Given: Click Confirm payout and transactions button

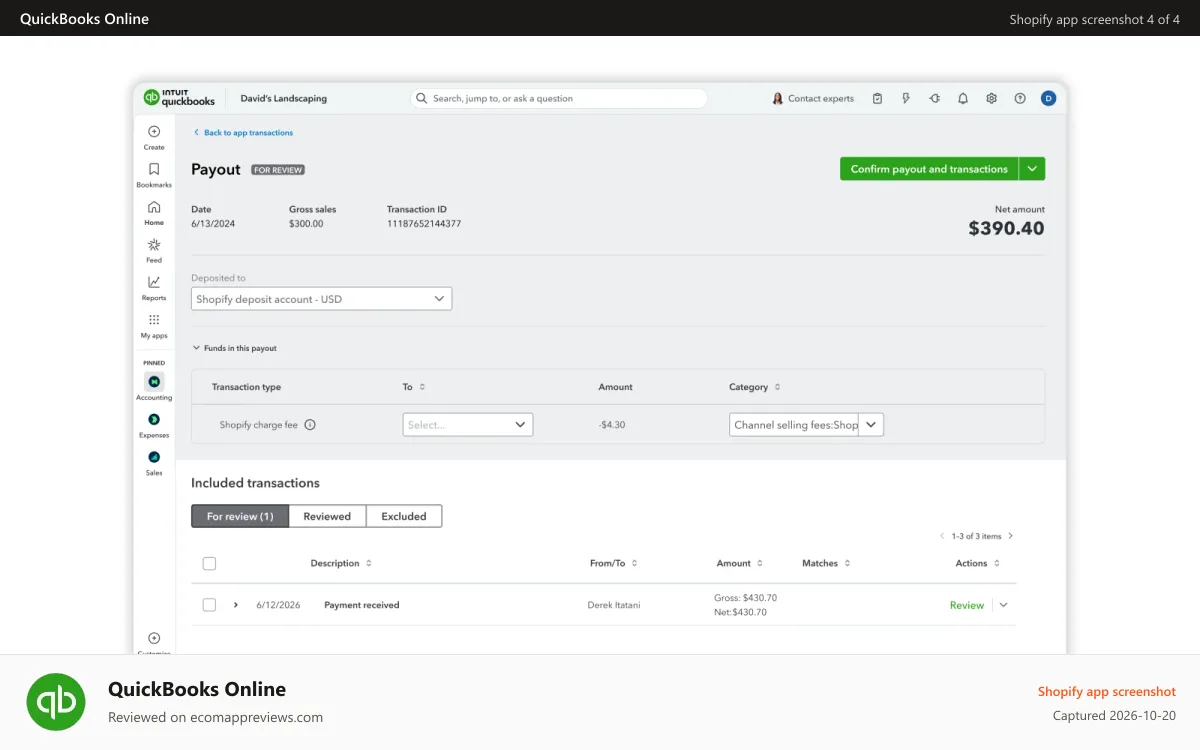Looking at the screenshot, I should 929,169.
